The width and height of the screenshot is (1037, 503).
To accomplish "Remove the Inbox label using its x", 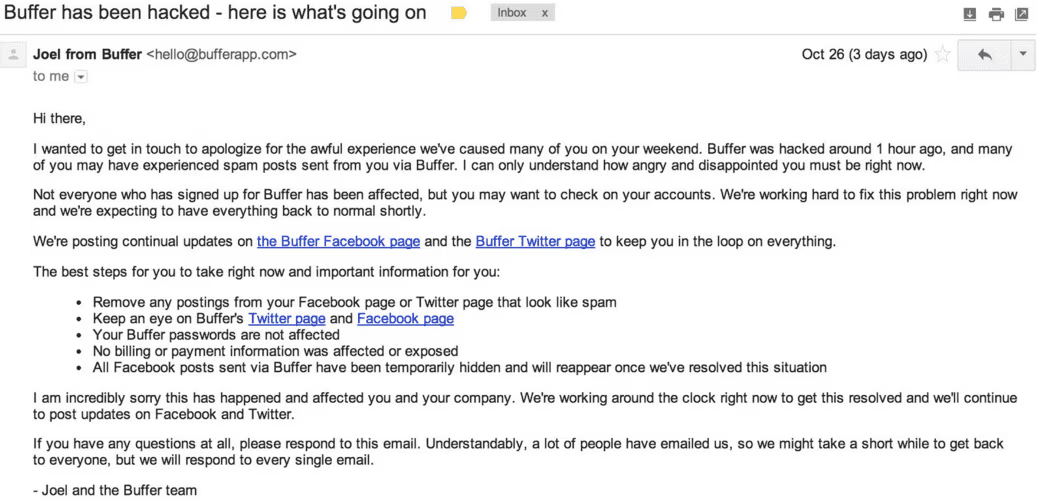I will 544,13.
